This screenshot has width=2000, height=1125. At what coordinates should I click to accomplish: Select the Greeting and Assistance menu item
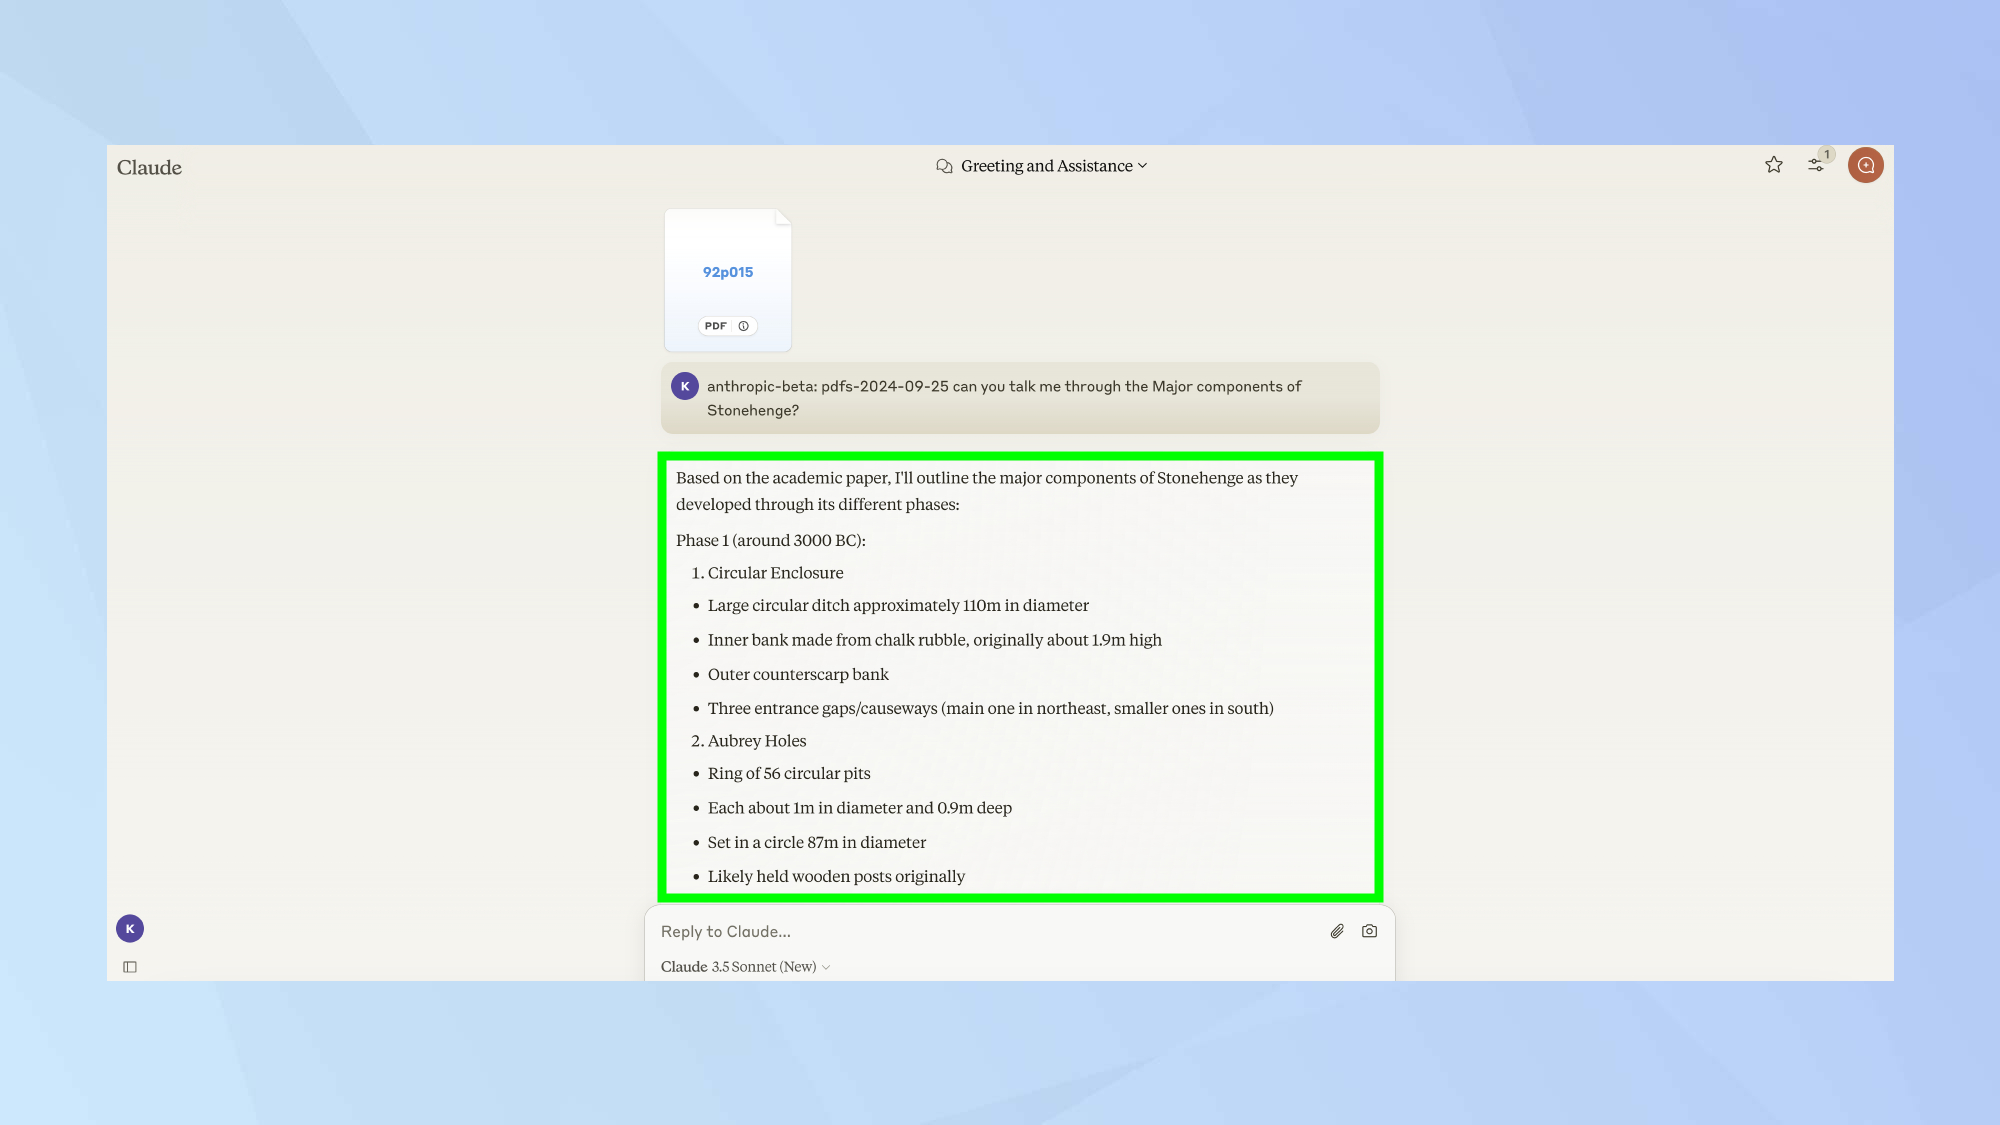point(1041,166)
